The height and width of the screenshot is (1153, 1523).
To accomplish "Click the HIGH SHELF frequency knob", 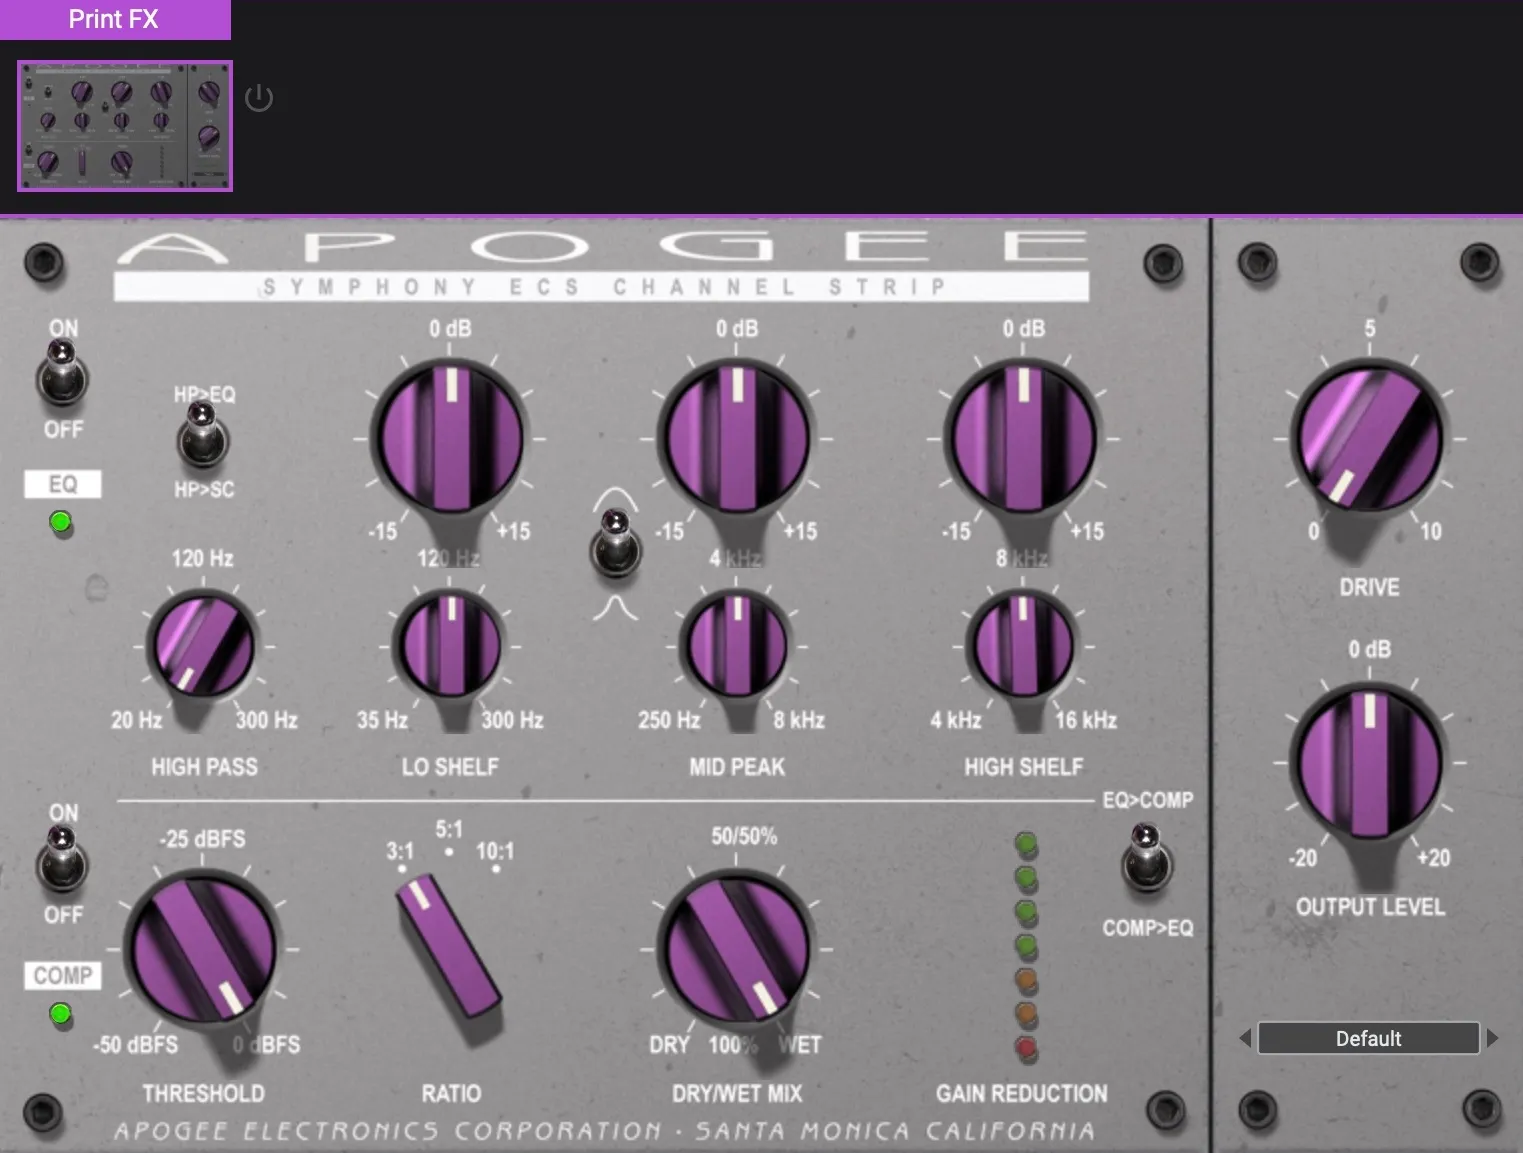I will coord(1022,646).
